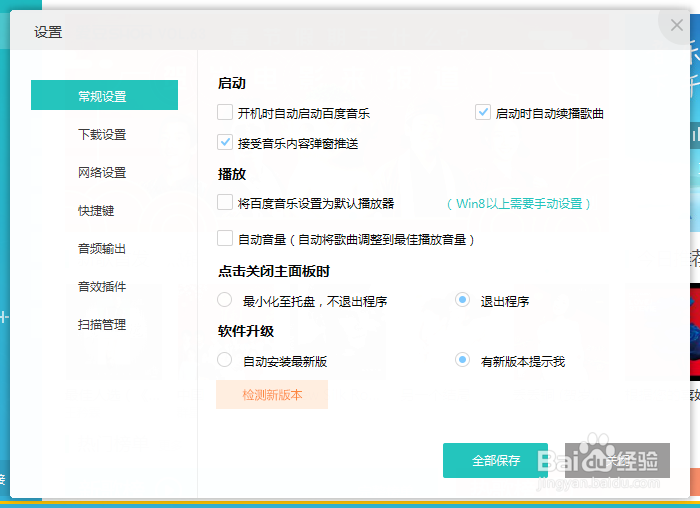Screen dimensions: 700x508
Task: Click the 设置 dialog title
Action: click(x=48, y=32)
